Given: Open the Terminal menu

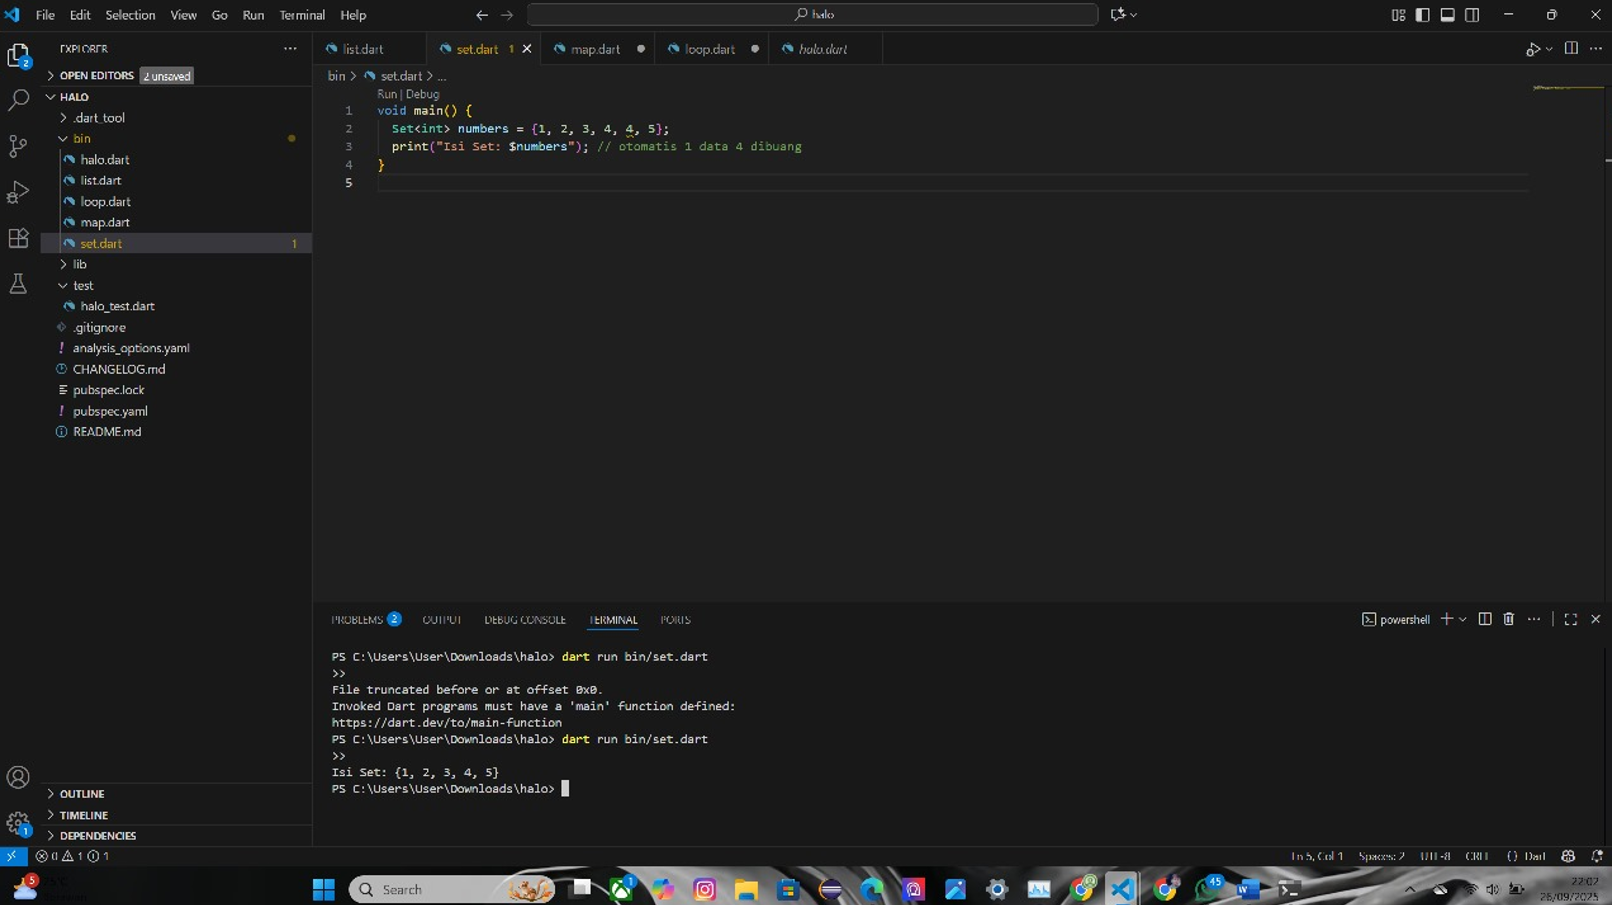Looking at the screenshot, I should tap(301, 15).
